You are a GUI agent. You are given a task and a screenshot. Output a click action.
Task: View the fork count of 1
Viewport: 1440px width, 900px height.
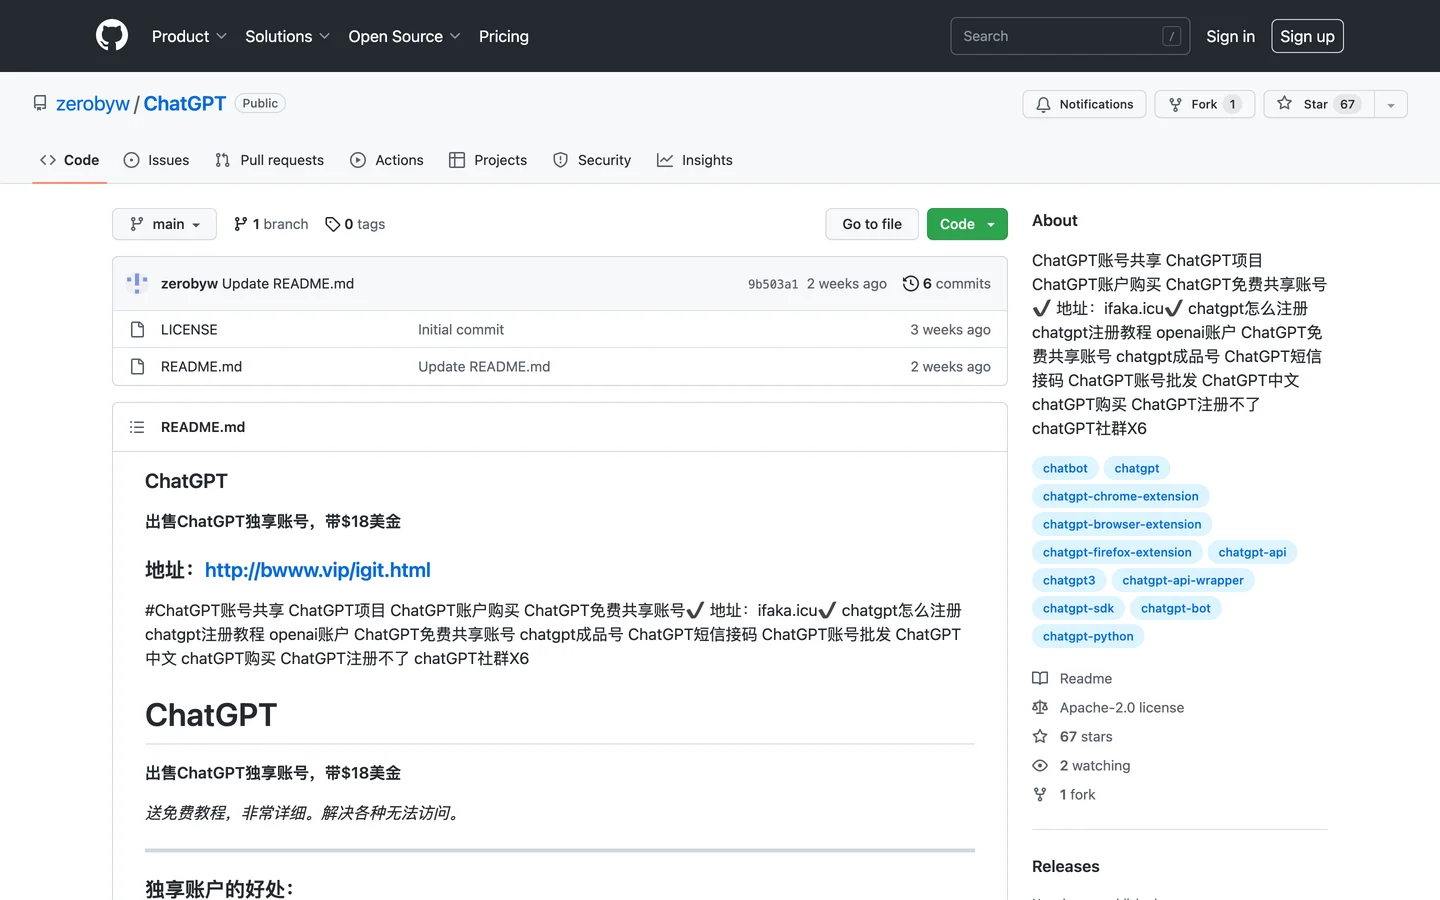point(1232,104)
